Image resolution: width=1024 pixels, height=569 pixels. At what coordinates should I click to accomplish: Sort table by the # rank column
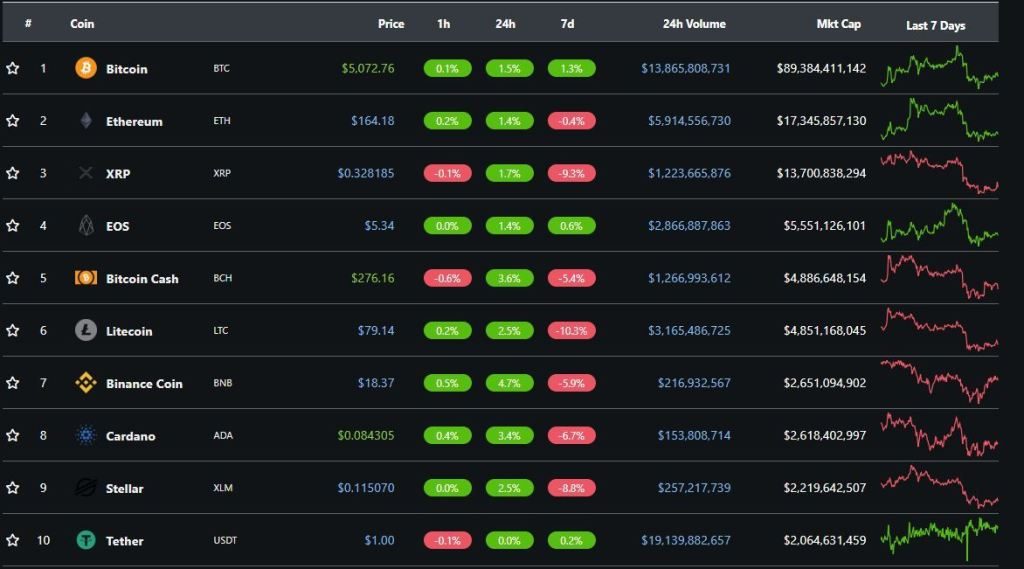[x=28, y=24]
